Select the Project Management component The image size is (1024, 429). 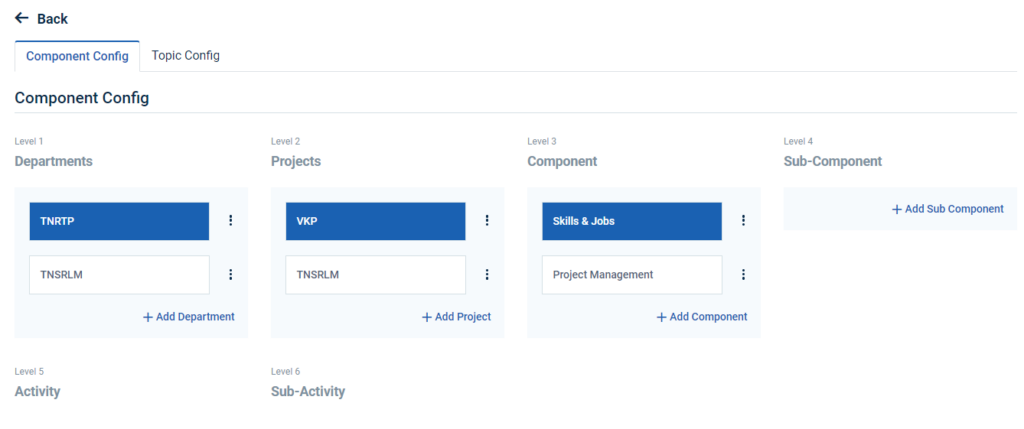pos(631,275)
